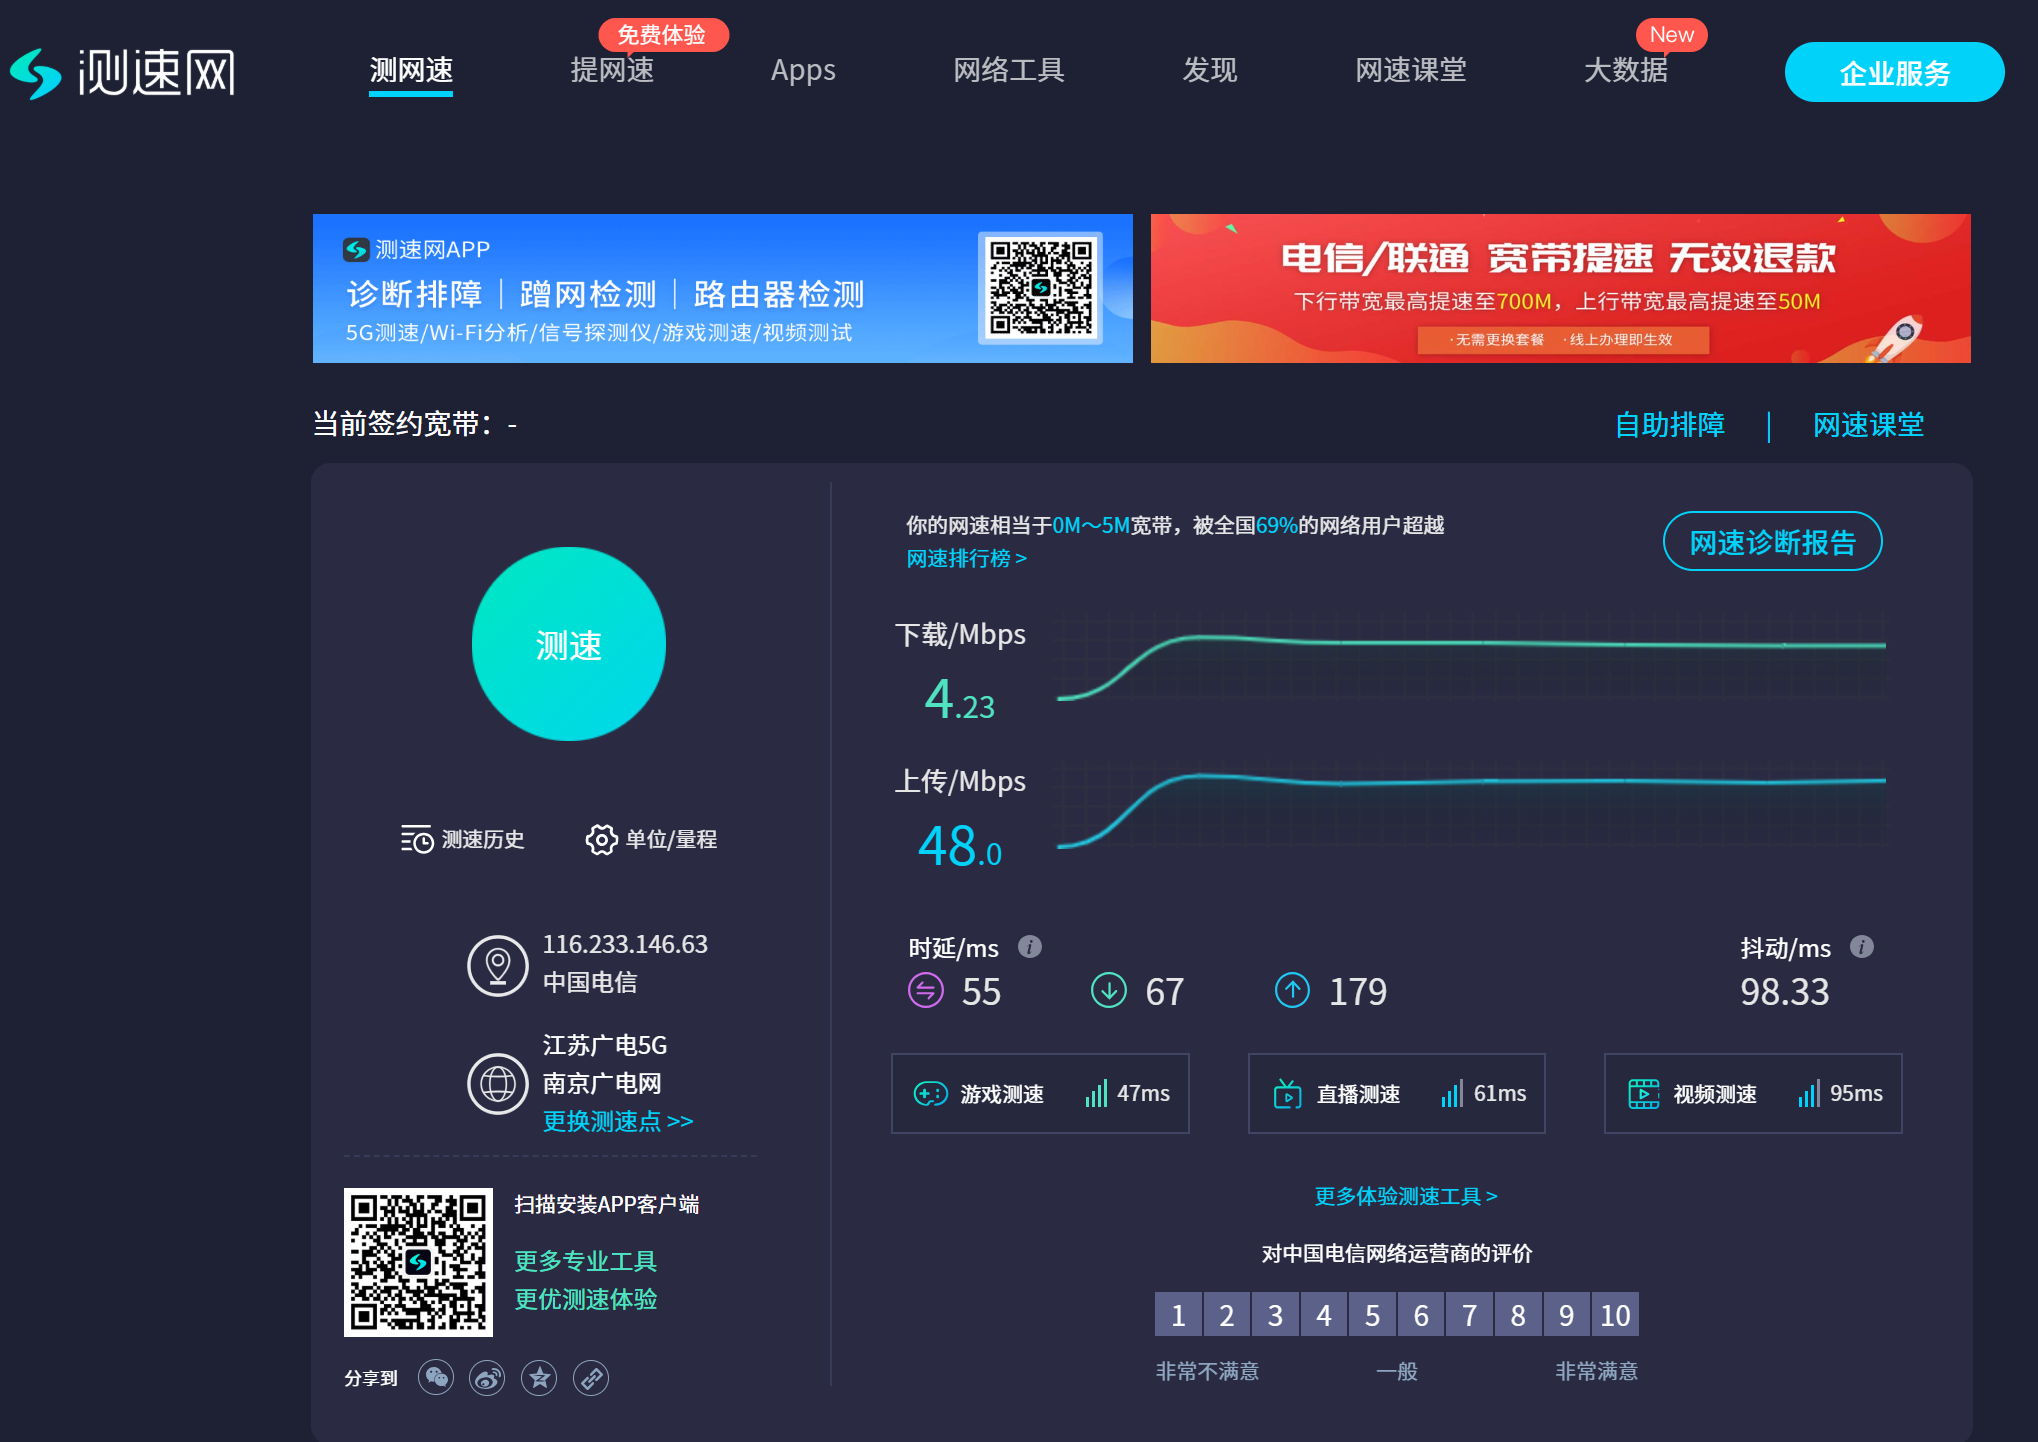Click the banner QR code in 测速网APP ad
This screenshot has width=2038, height=1442.
tap(1041, 288)
